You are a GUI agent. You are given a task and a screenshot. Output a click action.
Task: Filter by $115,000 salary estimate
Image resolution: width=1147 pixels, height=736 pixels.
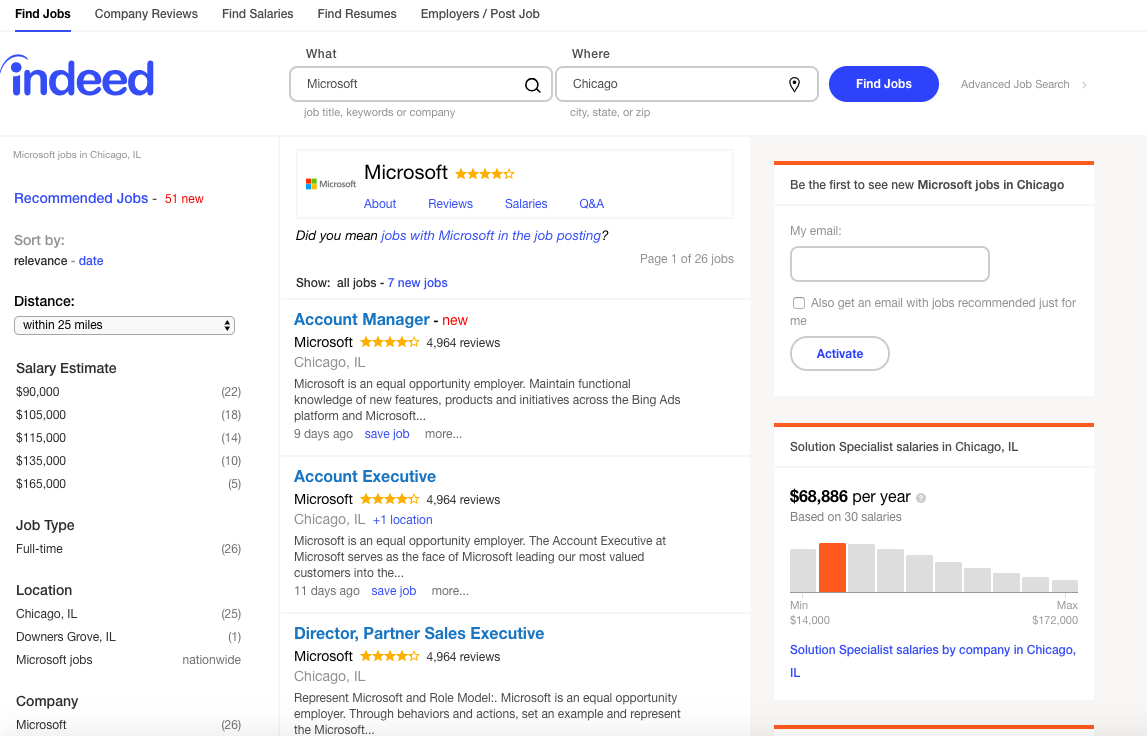click(41, 438)
